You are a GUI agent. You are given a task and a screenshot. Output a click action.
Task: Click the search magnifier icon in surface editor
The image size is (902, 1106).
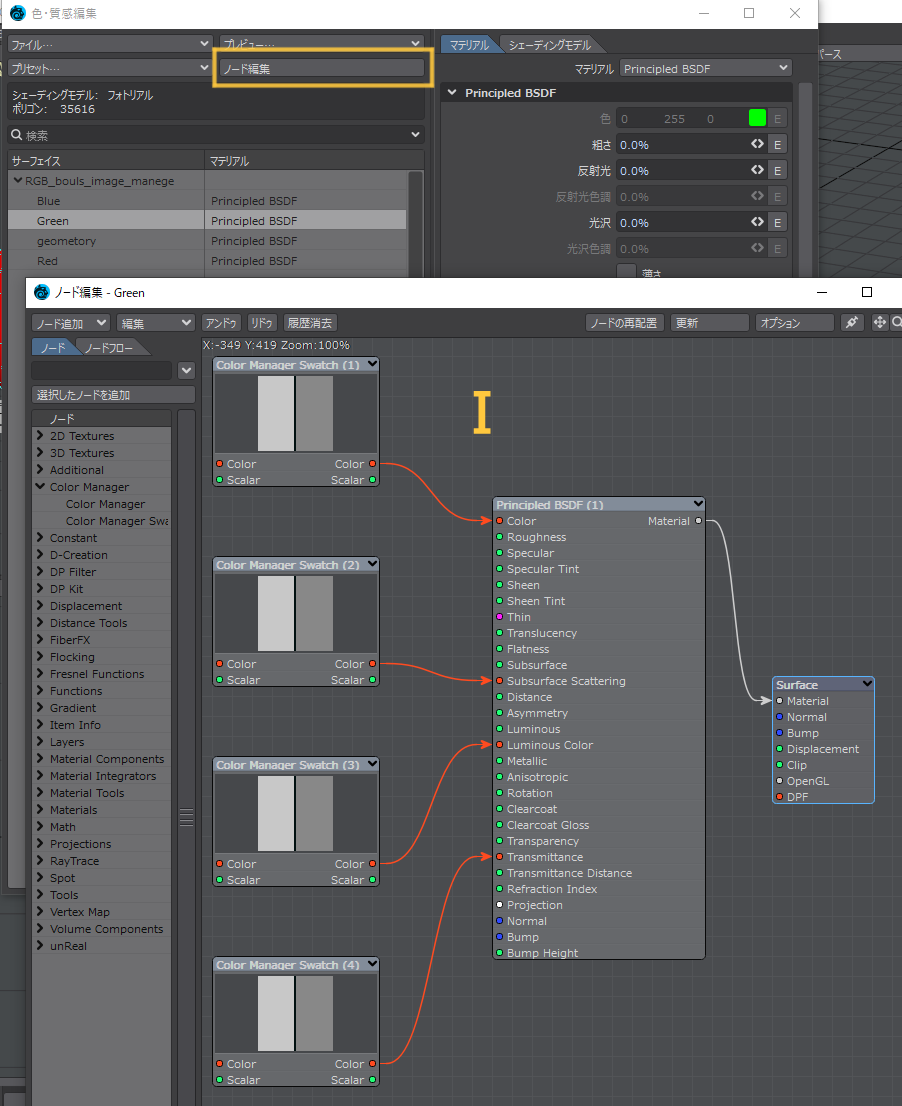point(16,135)
